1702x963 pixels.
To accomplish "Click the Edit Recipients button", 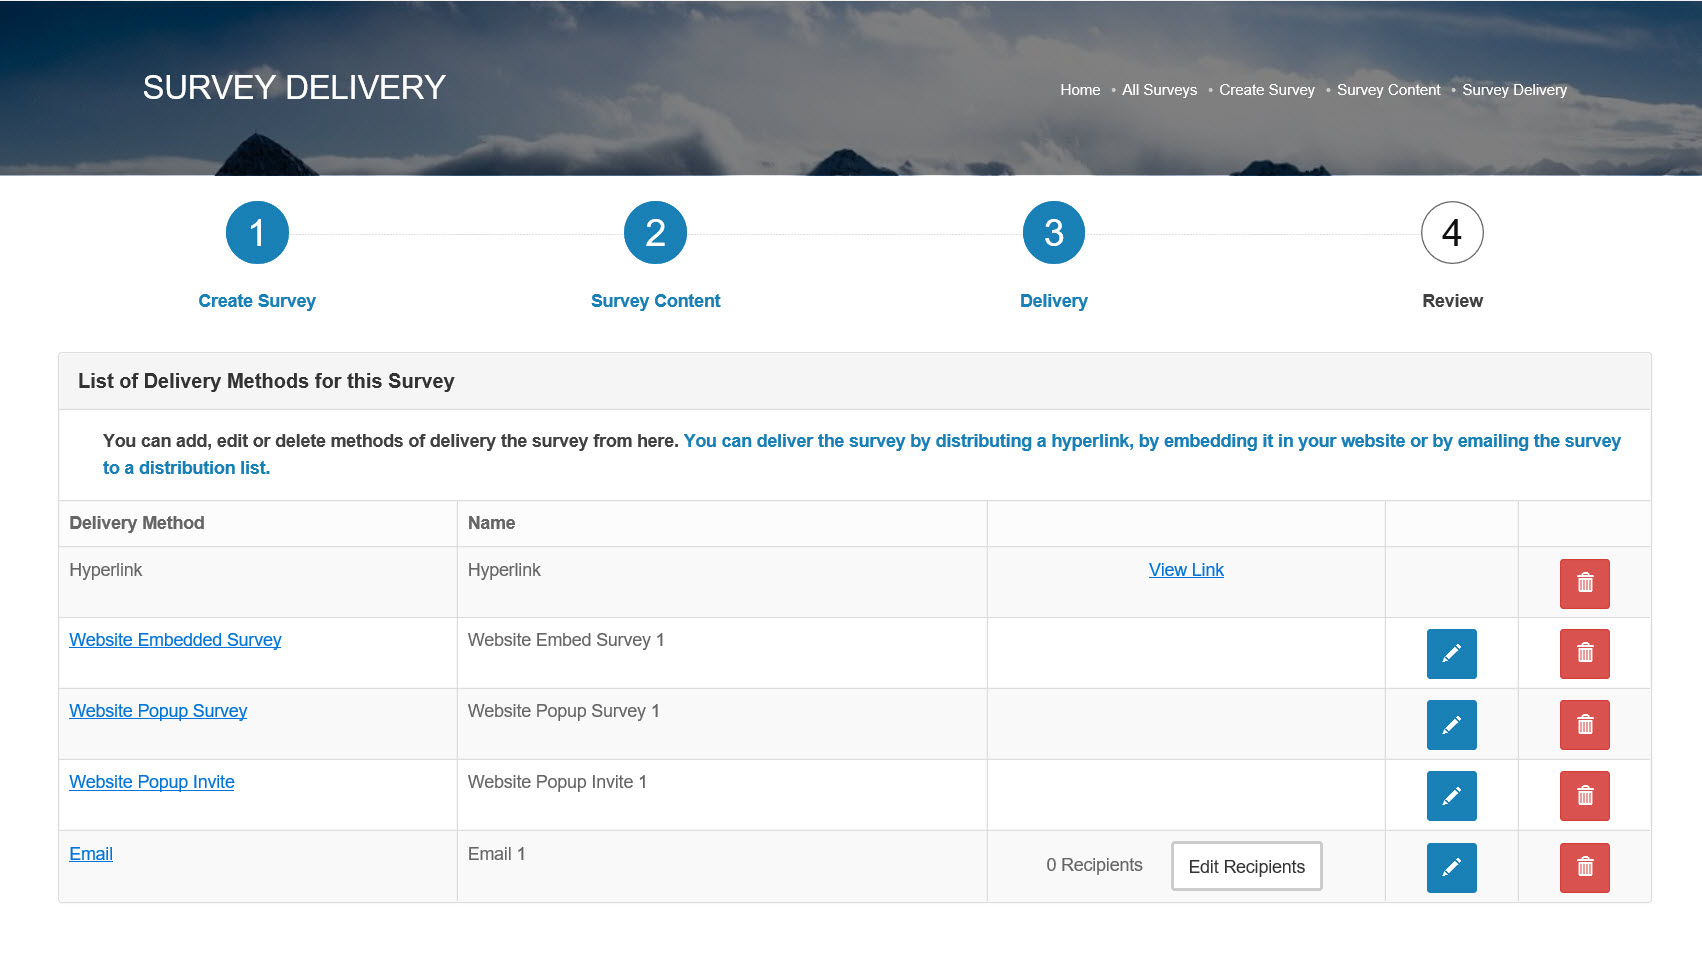I will tap(1246, 867).
